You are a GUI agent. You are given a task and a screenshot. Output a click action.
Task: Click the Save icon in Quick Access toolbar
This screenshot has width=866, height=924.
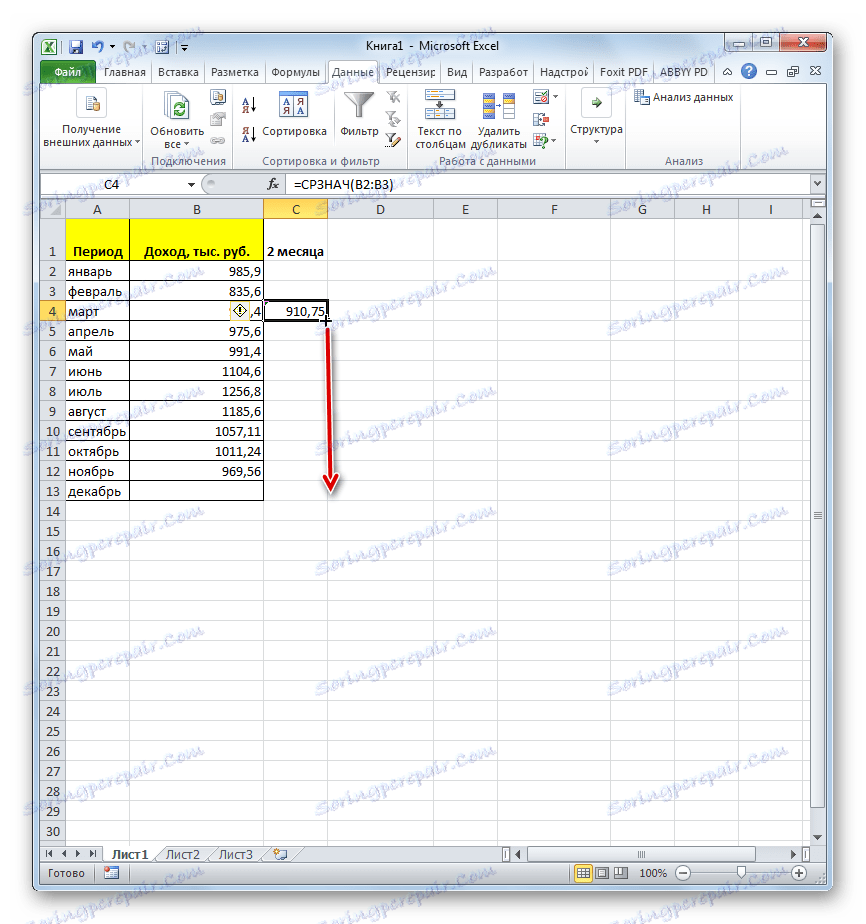(x=74, y=46)
